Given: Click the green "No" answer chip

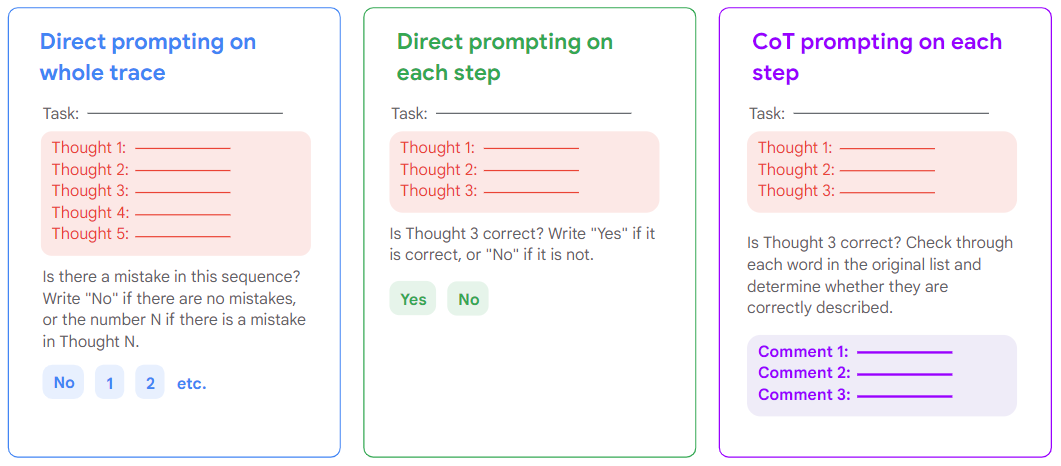Looking at the screenshot, I should tap(468, 299).
